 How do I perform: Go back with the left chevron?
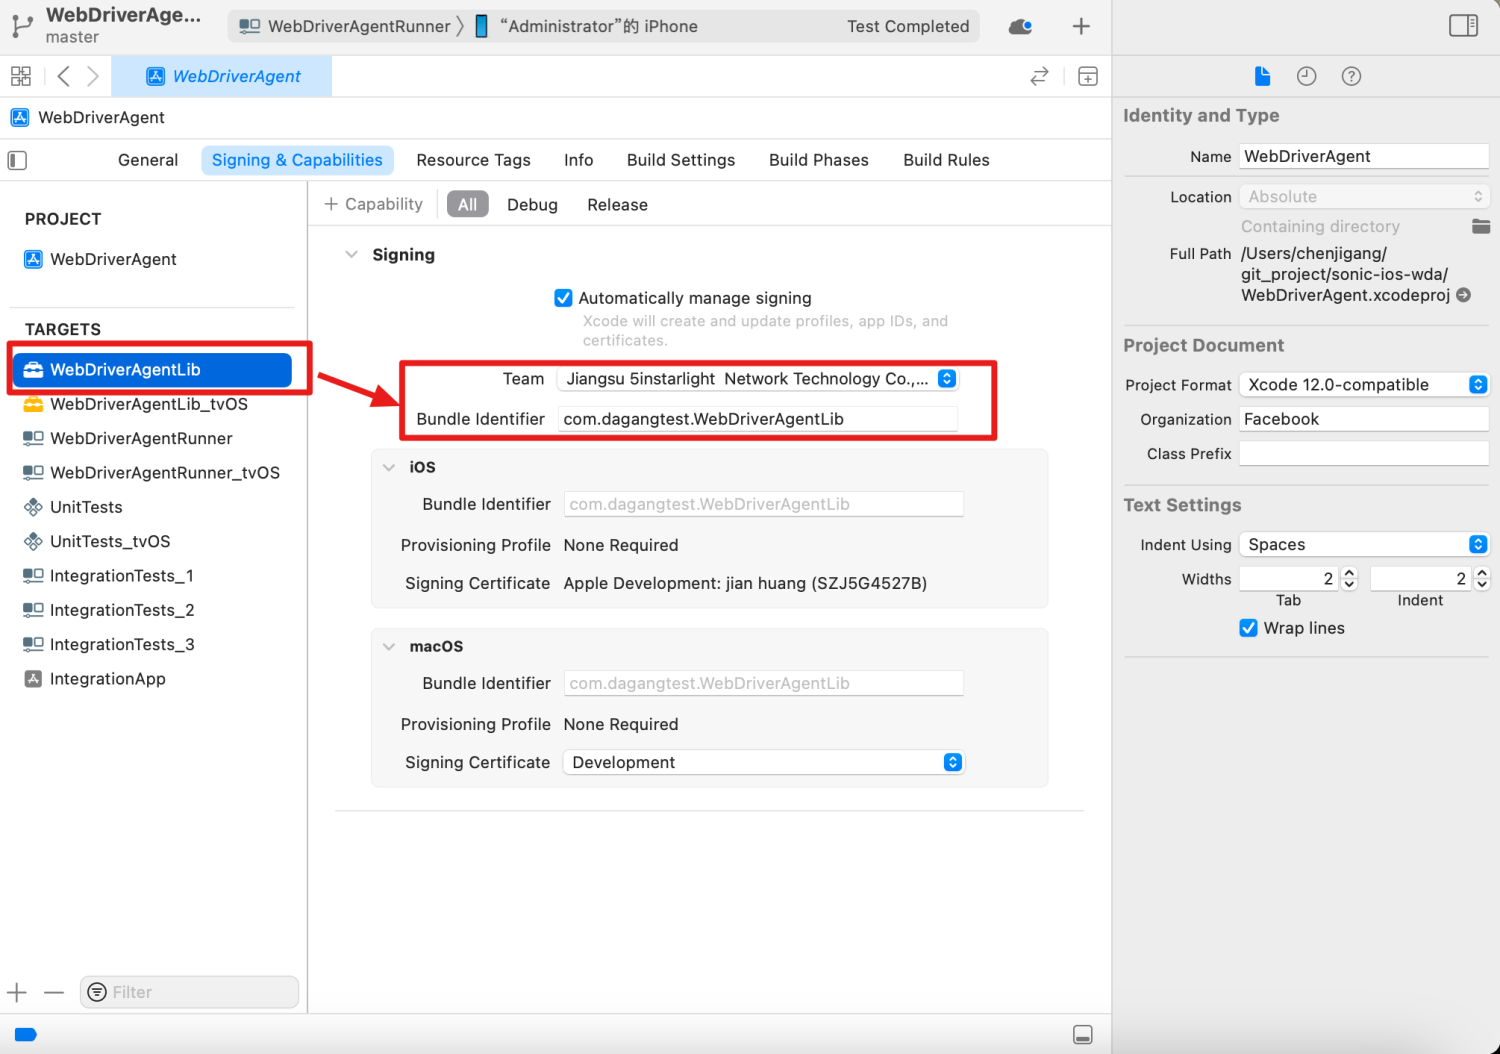(63, 76)
